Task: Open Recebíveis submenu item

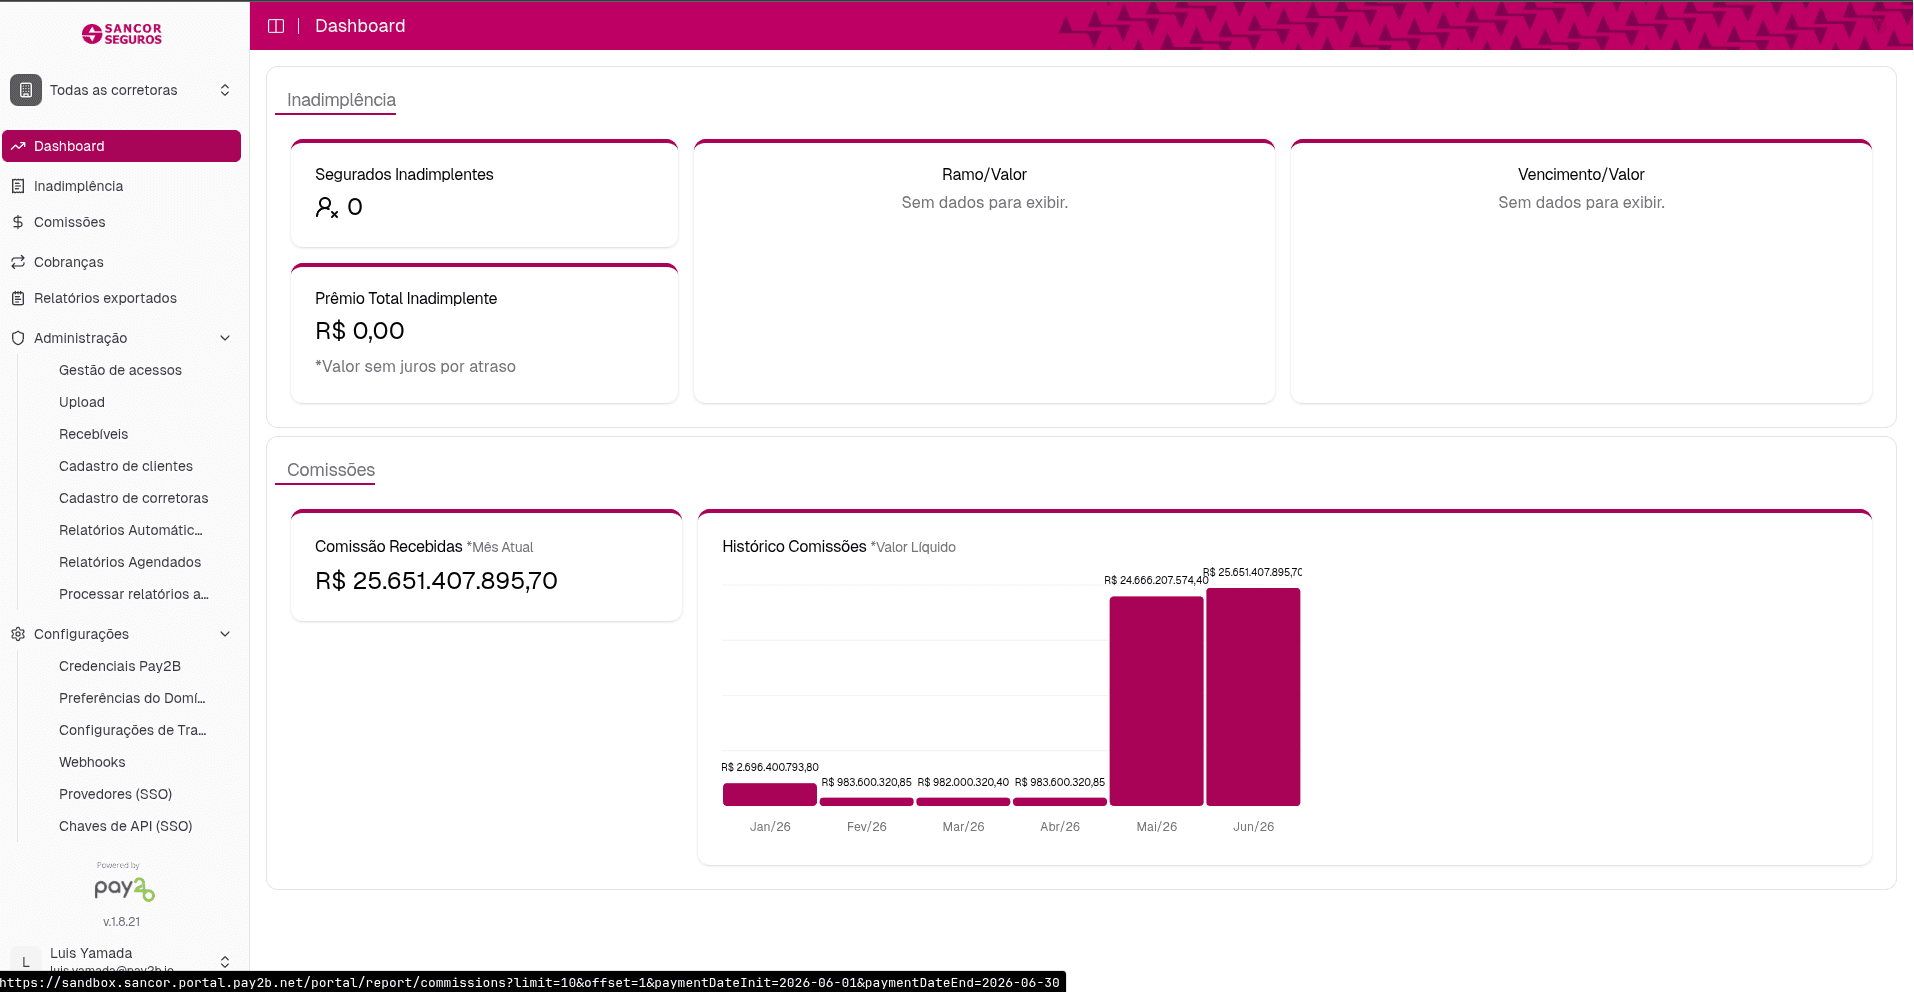Action: 93,434
